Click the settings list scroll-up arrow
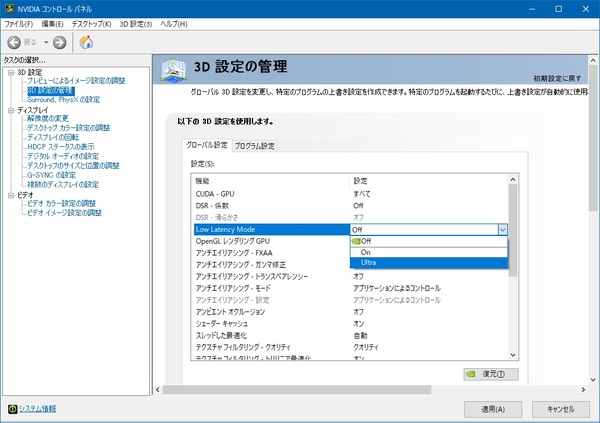 [513, 179]
